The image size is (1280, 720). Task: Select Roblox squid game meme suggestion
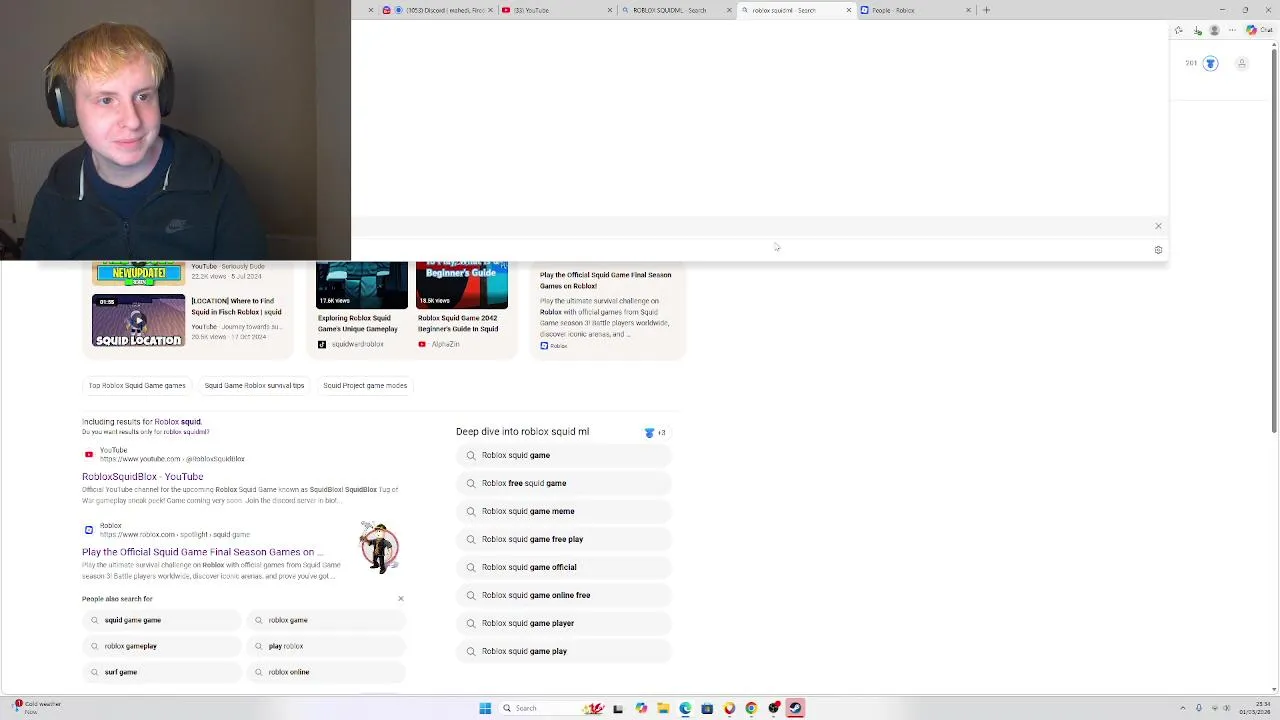pos(563,511)
